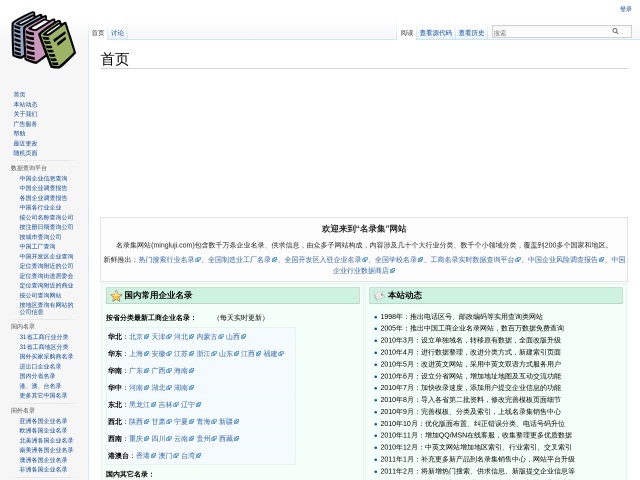Viewport: 640px width, 480px height.
Task: Open 北美洲各国企业名录 sidebar link
Action: [46, 440]
